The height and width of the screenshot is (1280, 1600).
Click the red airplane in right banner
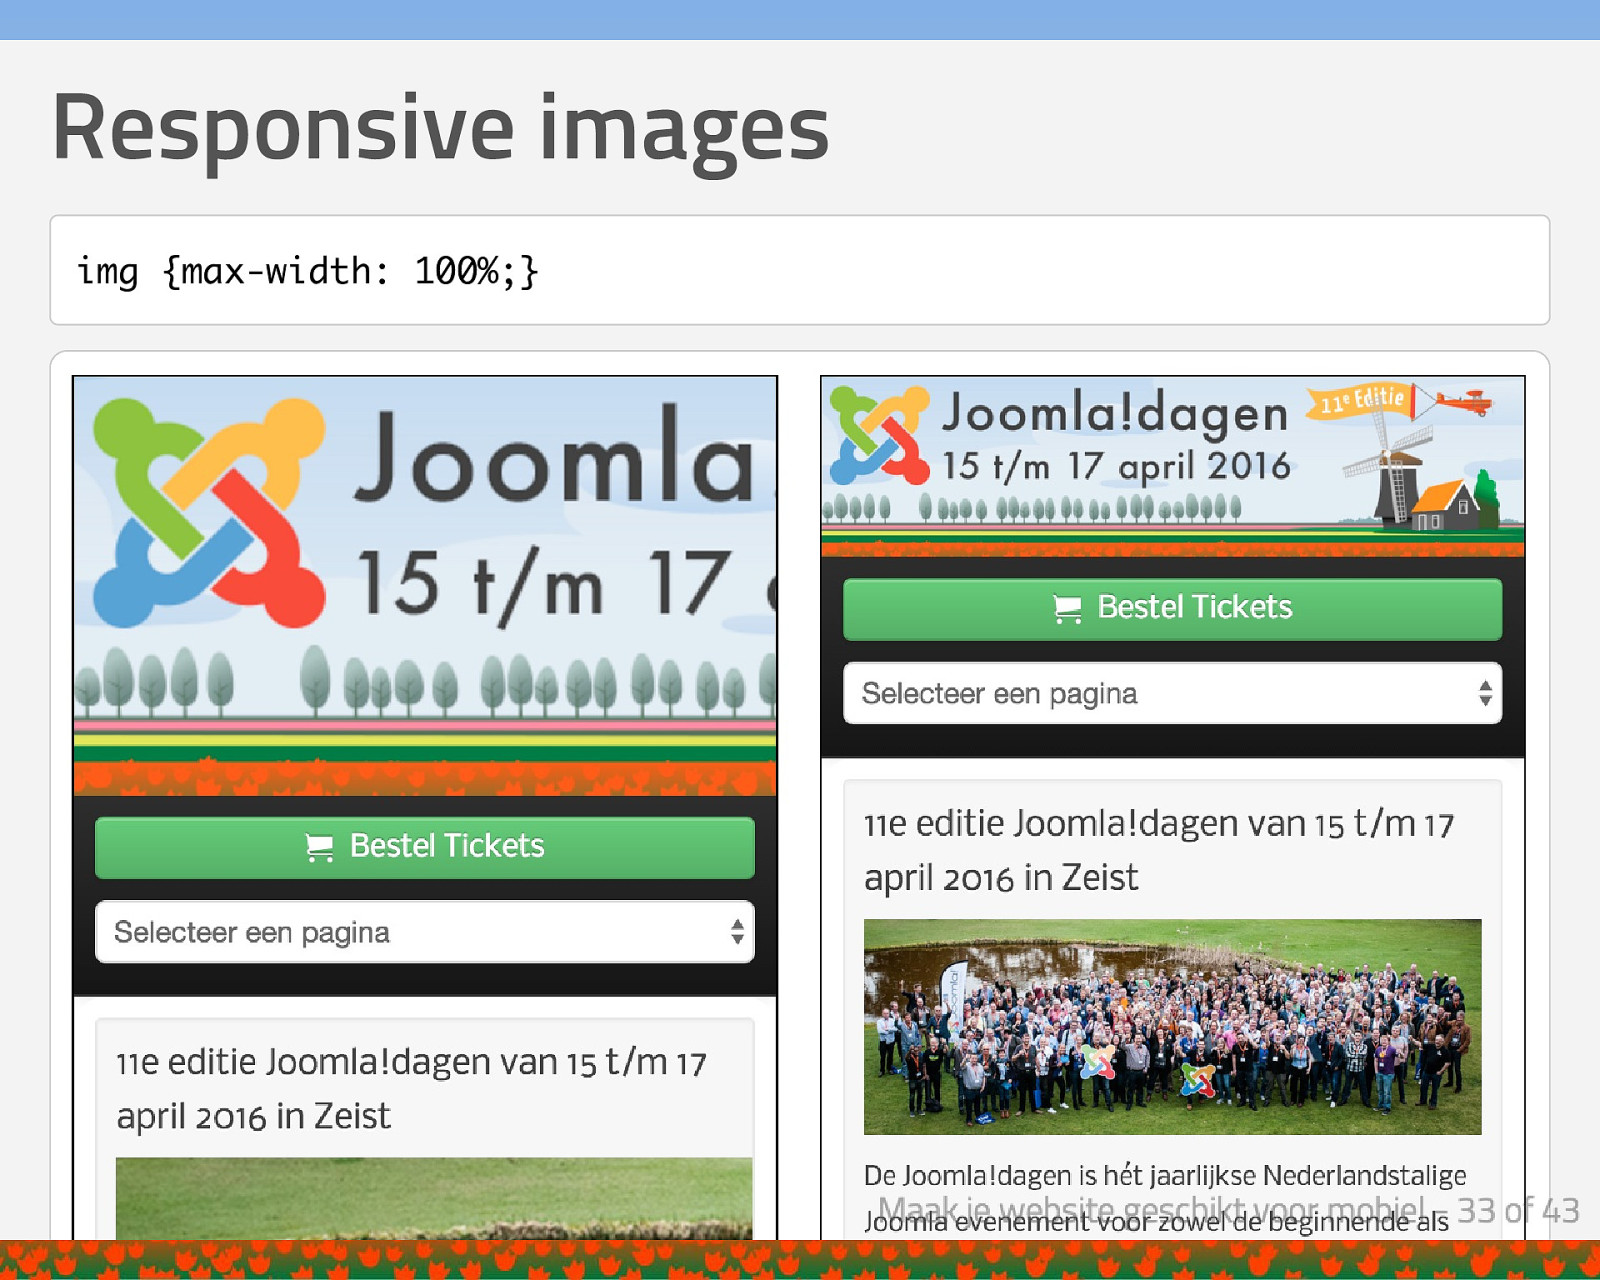[1465, 403]
